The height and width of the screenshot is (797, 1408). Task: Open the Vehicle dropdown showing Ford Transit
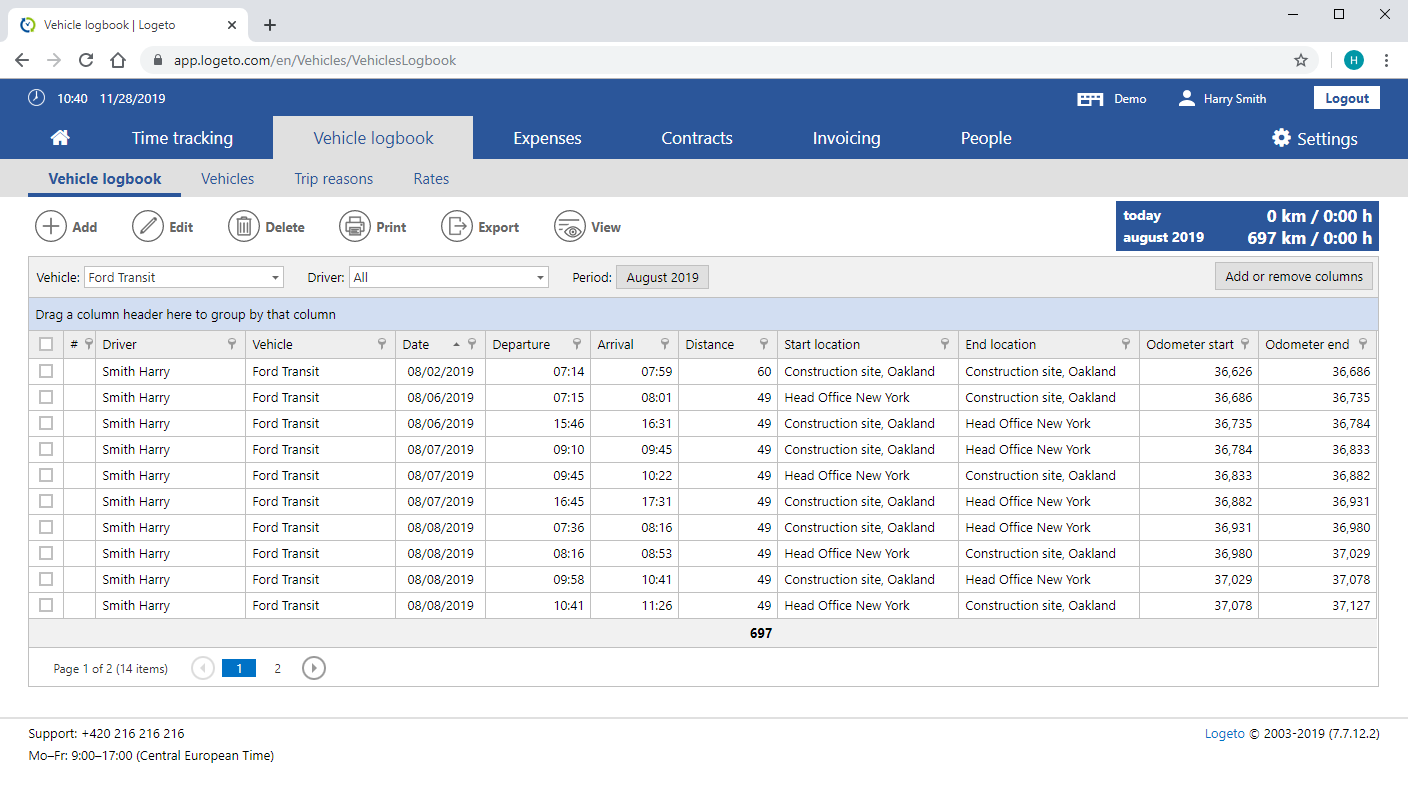(x=184, y=277)
